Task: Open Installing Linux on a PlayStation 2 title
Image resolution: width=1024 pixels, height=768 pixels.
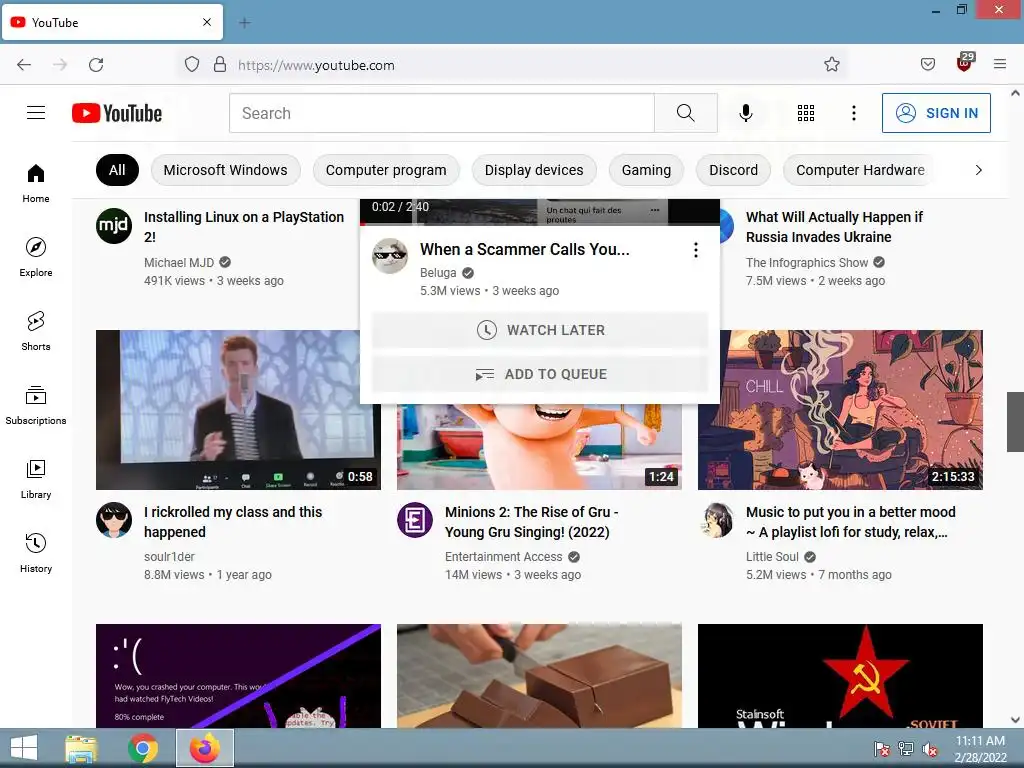Action: click(x=244, y=227)
